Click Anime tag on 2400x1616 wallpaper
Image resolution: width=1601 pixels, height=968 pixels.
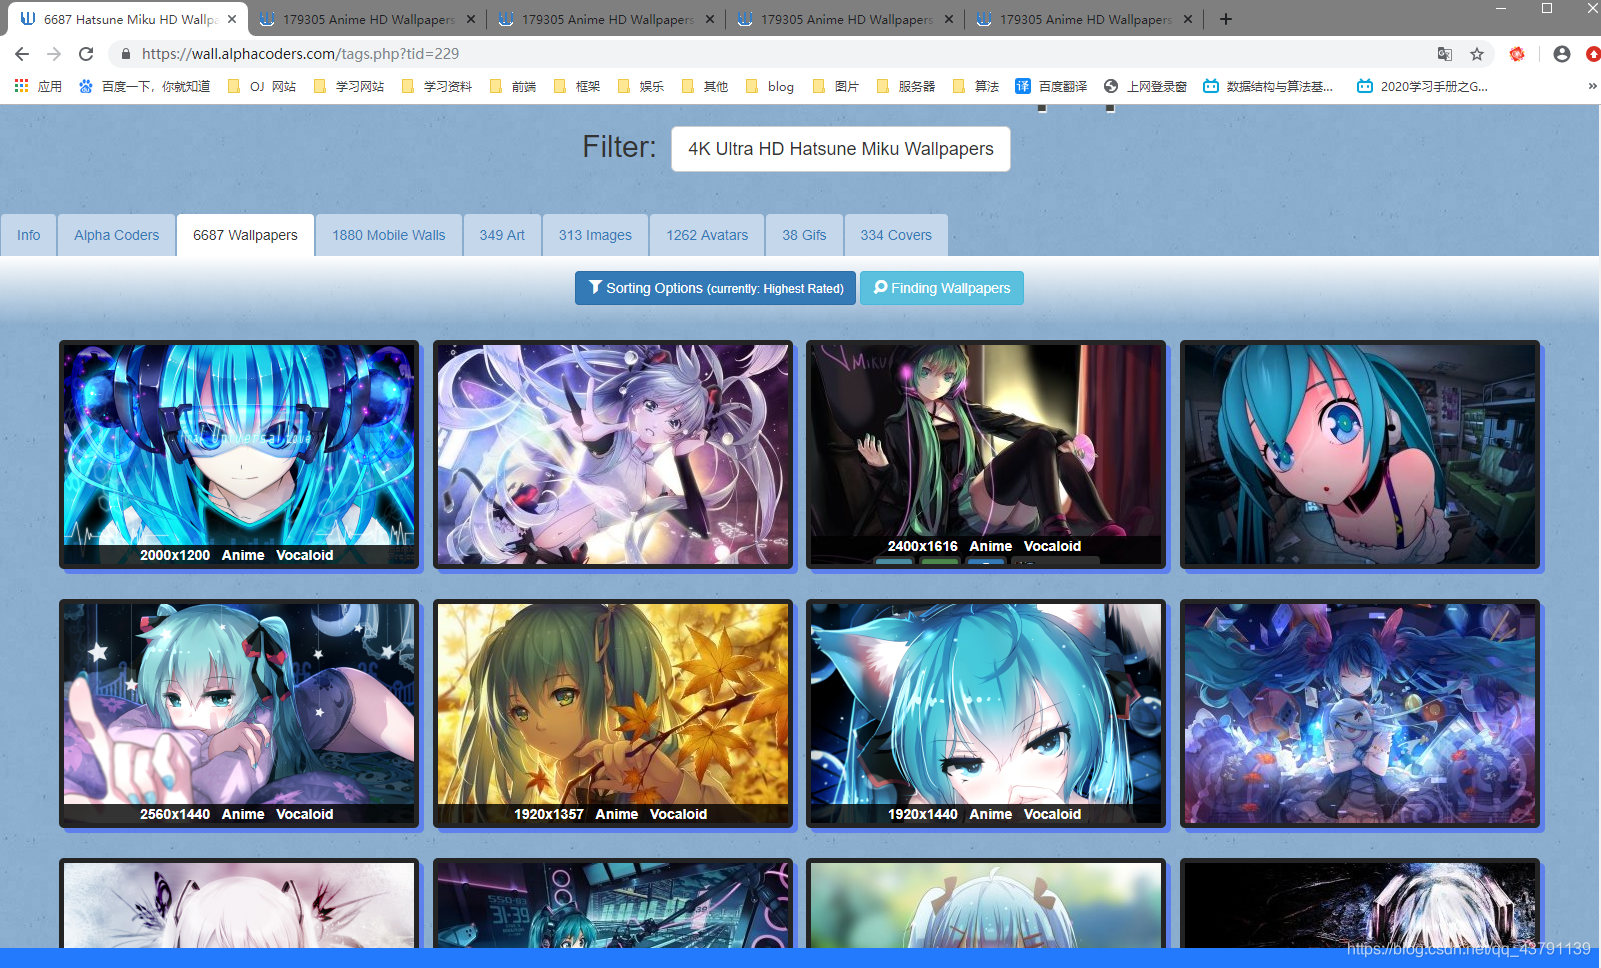(990, 546)
